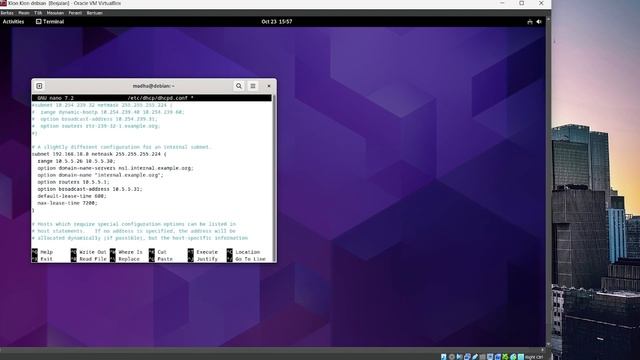Click the nano Exit shortcut label
The height and width of the screenshot is (360, 640).
(x=47, y=259)
